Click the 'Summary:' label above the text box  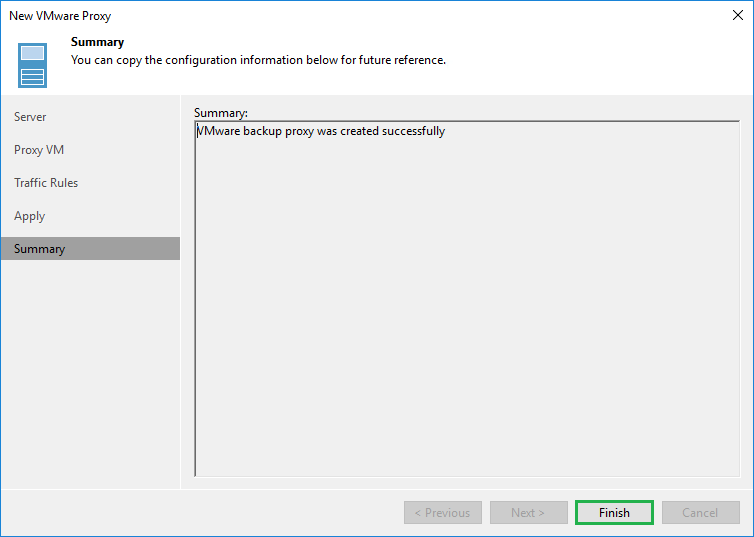point(220,112)
